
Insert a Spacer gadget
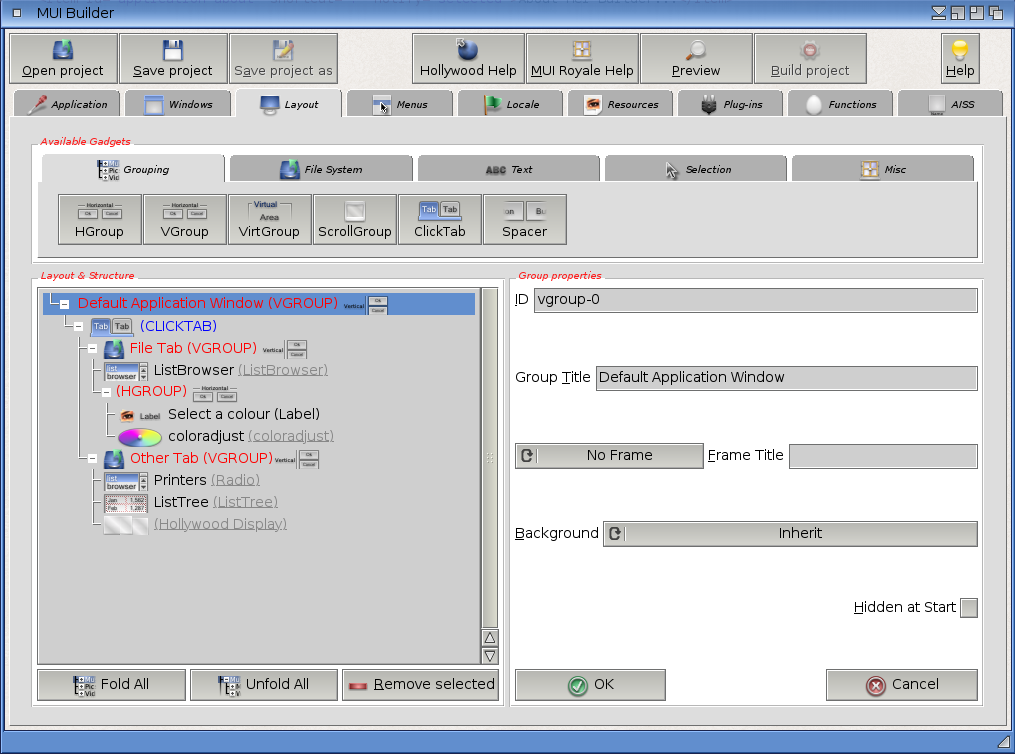tap(524, 219)
